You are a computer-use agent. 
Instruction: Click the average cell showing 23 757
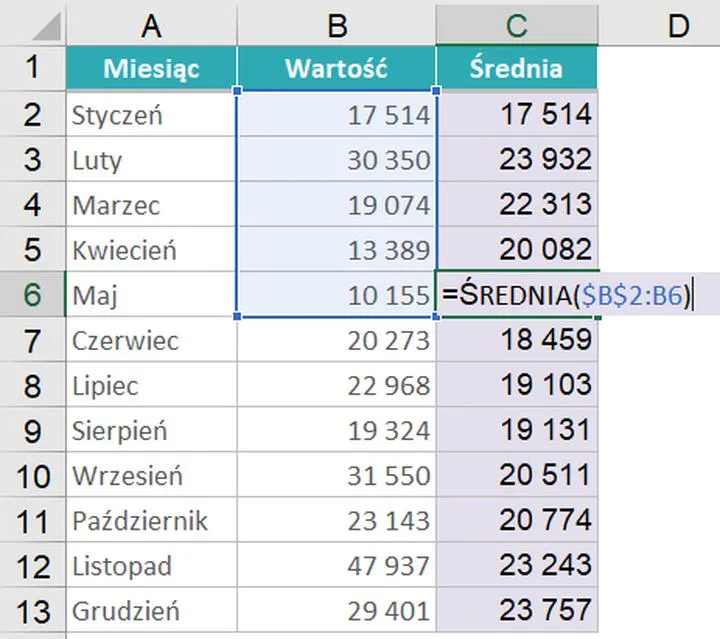click(x=517, y=611)
